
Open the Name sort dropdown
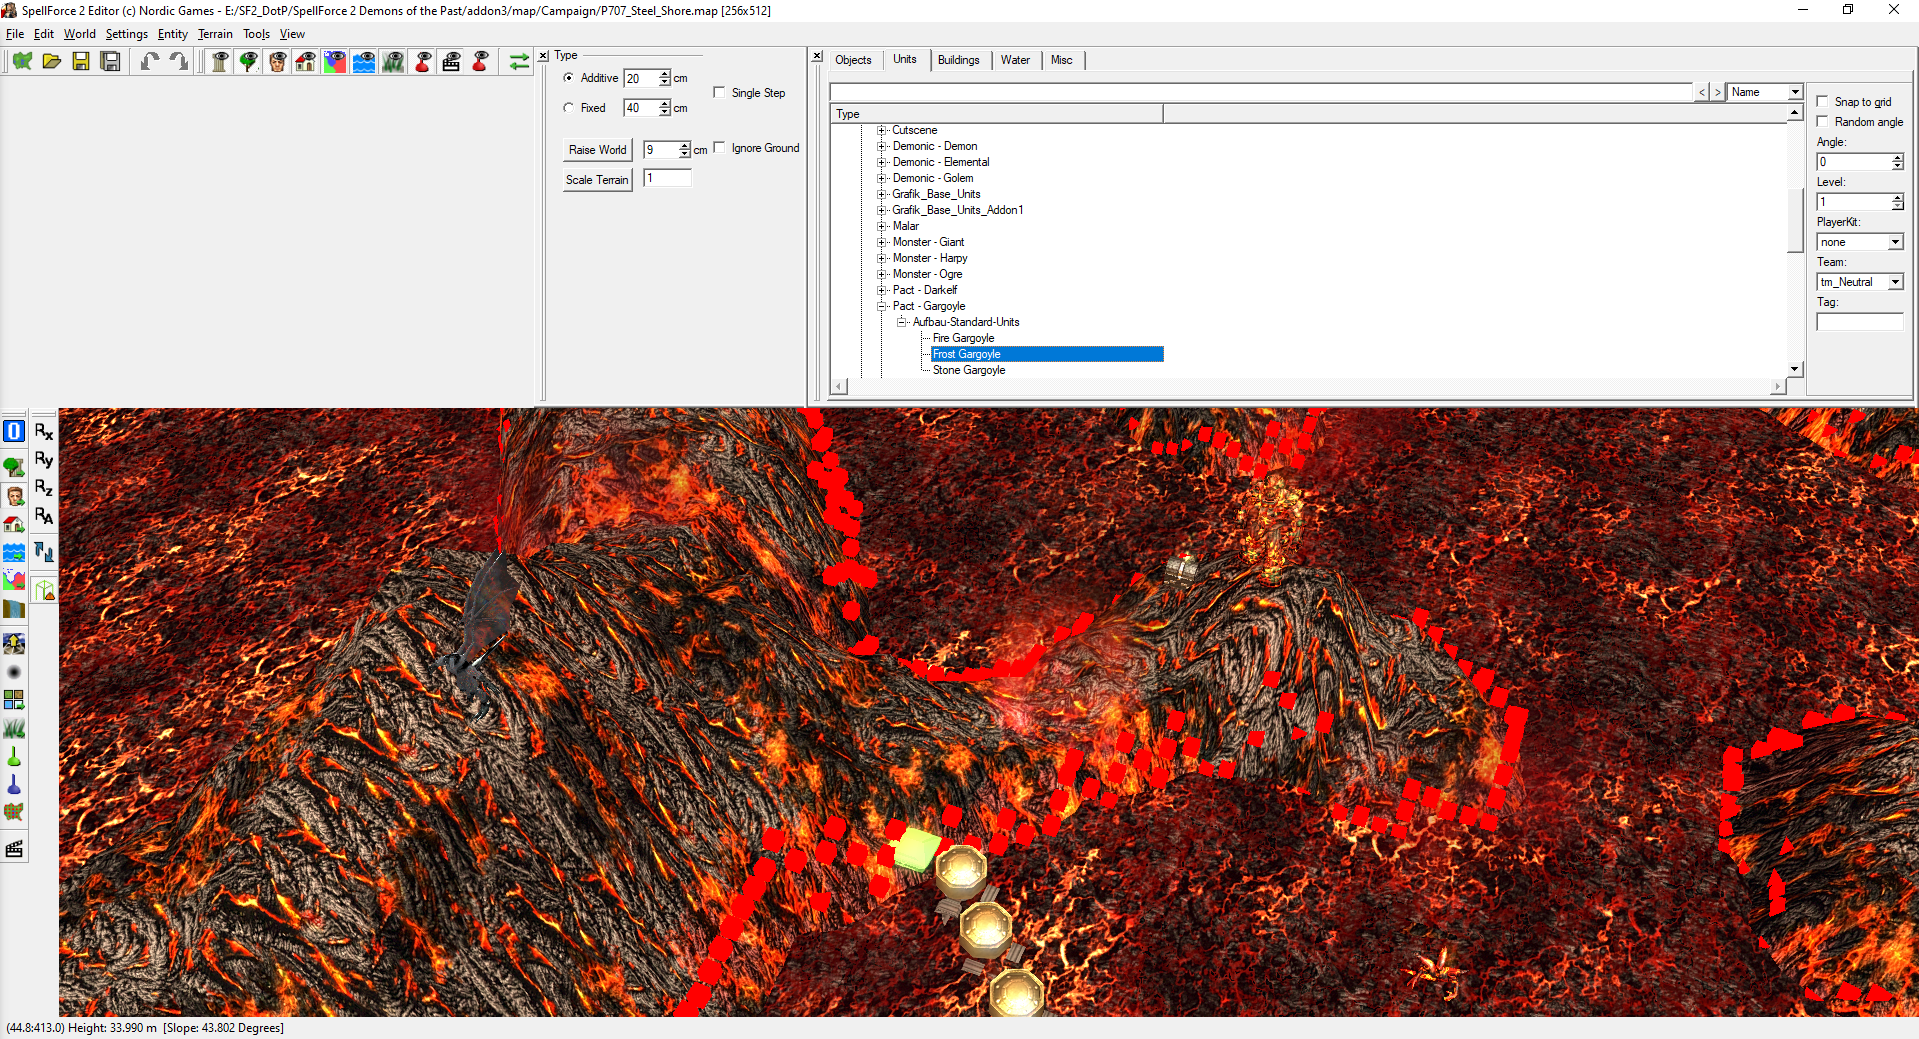pyautogui.click(x=1795, y=92)
